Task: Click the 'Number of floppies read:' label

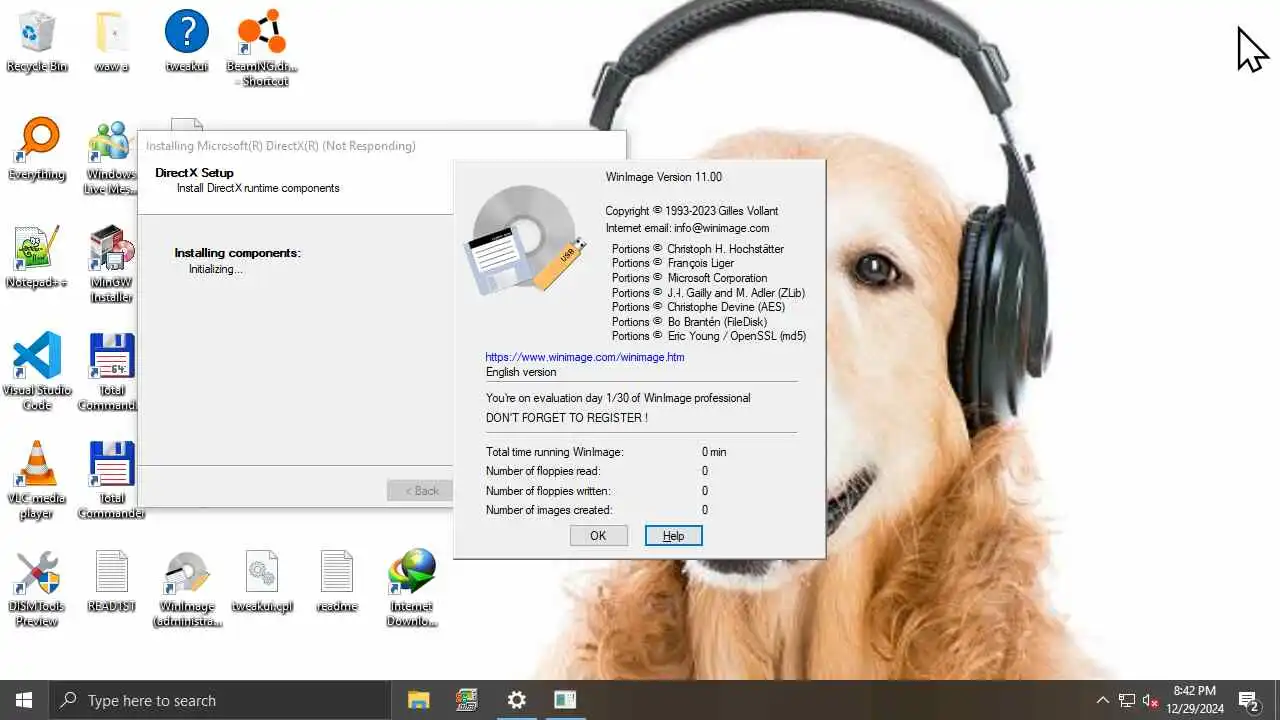Action: (x=543, y=471)
